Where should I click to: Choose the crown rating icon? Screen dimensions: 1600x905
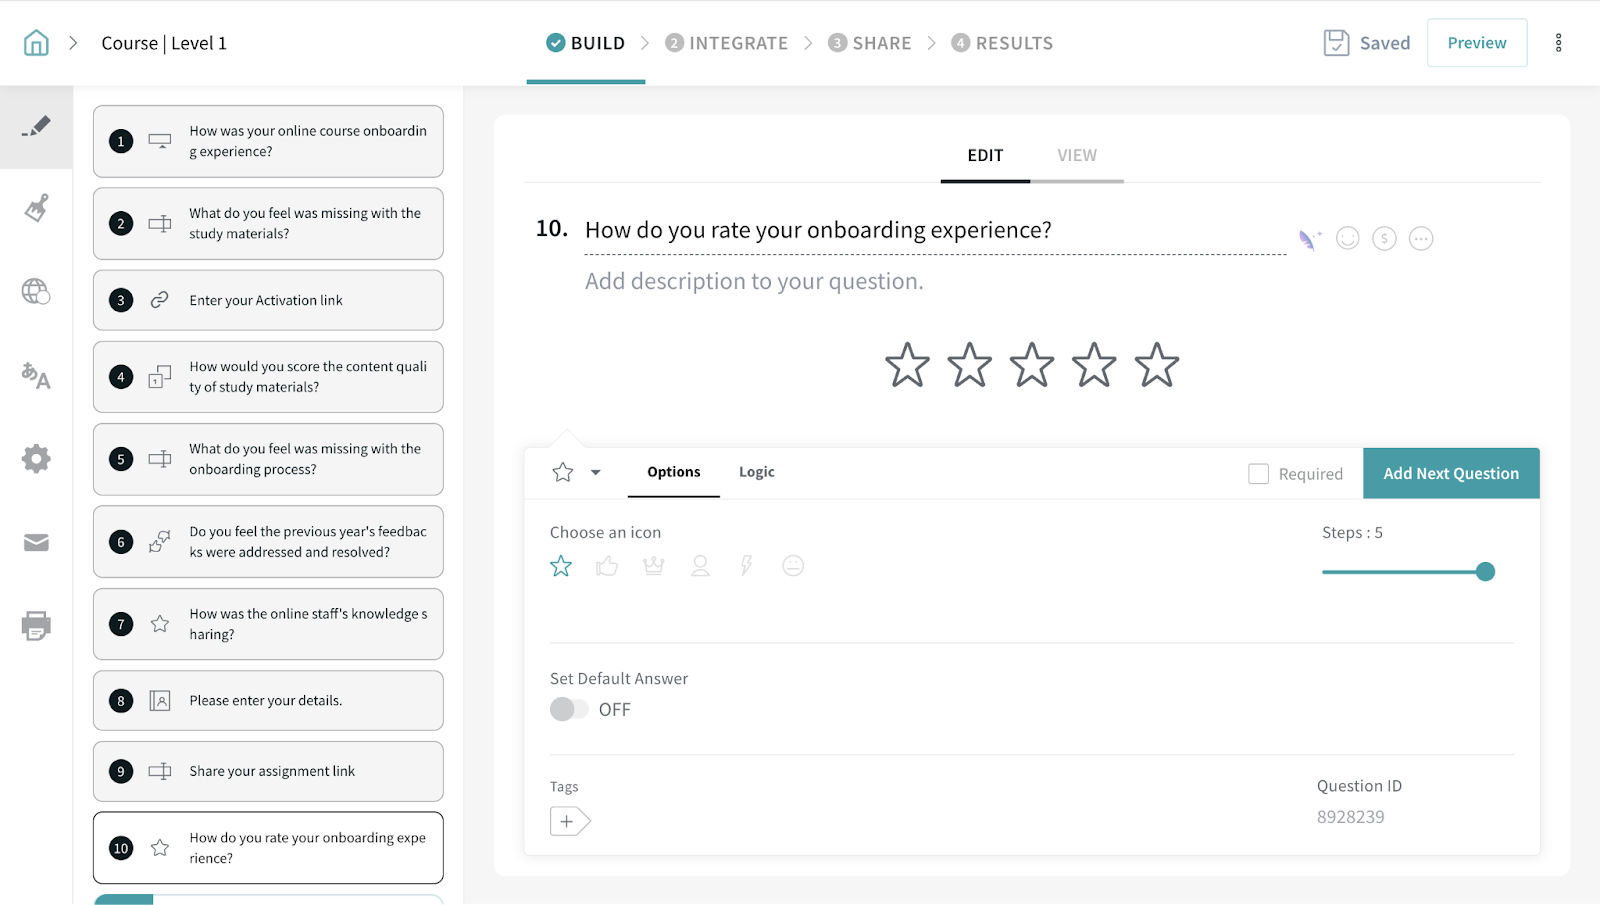pos(654,566)
